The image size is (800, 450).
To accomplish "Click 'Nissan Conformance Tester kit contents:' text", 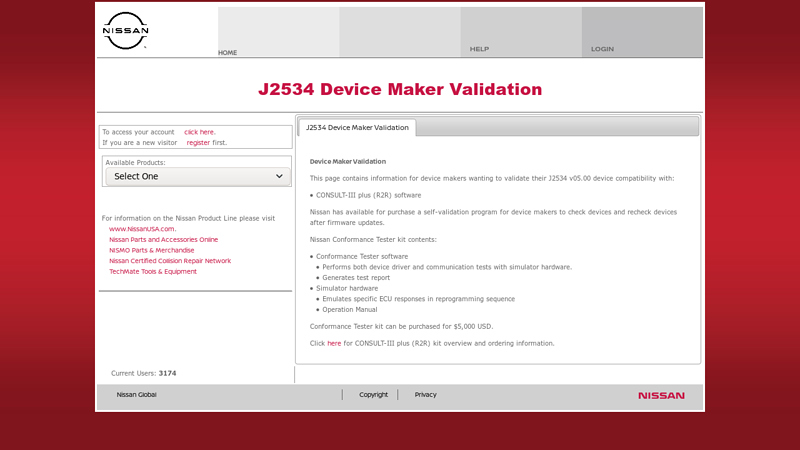I will tap(373, 239).
